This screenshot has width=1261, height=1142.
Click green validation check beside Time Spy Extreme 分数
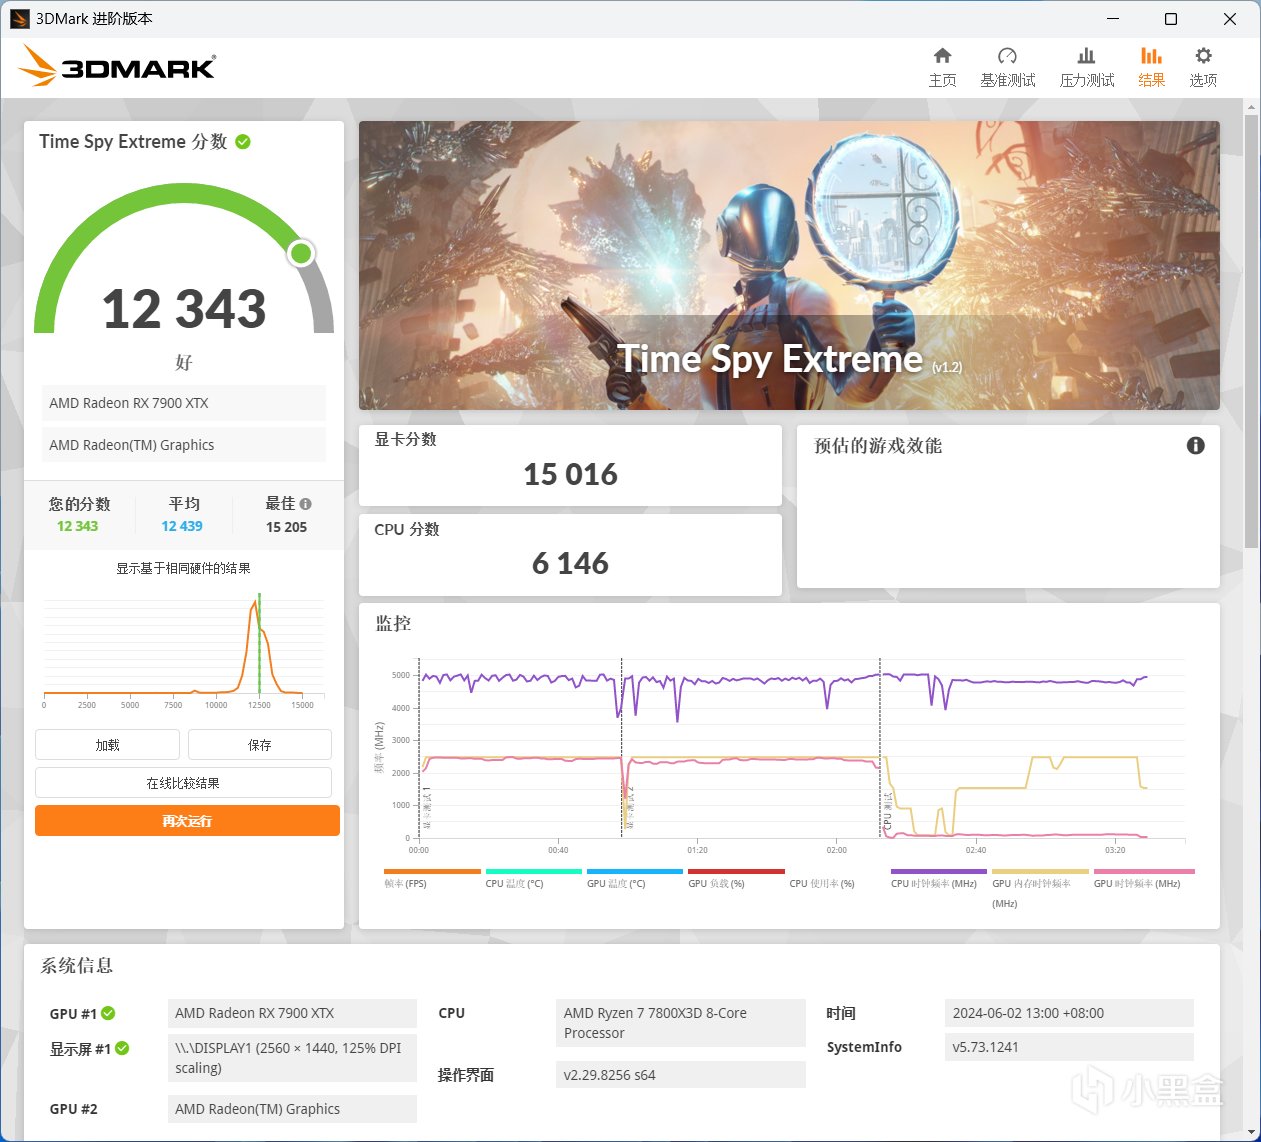tap(243, 142)
